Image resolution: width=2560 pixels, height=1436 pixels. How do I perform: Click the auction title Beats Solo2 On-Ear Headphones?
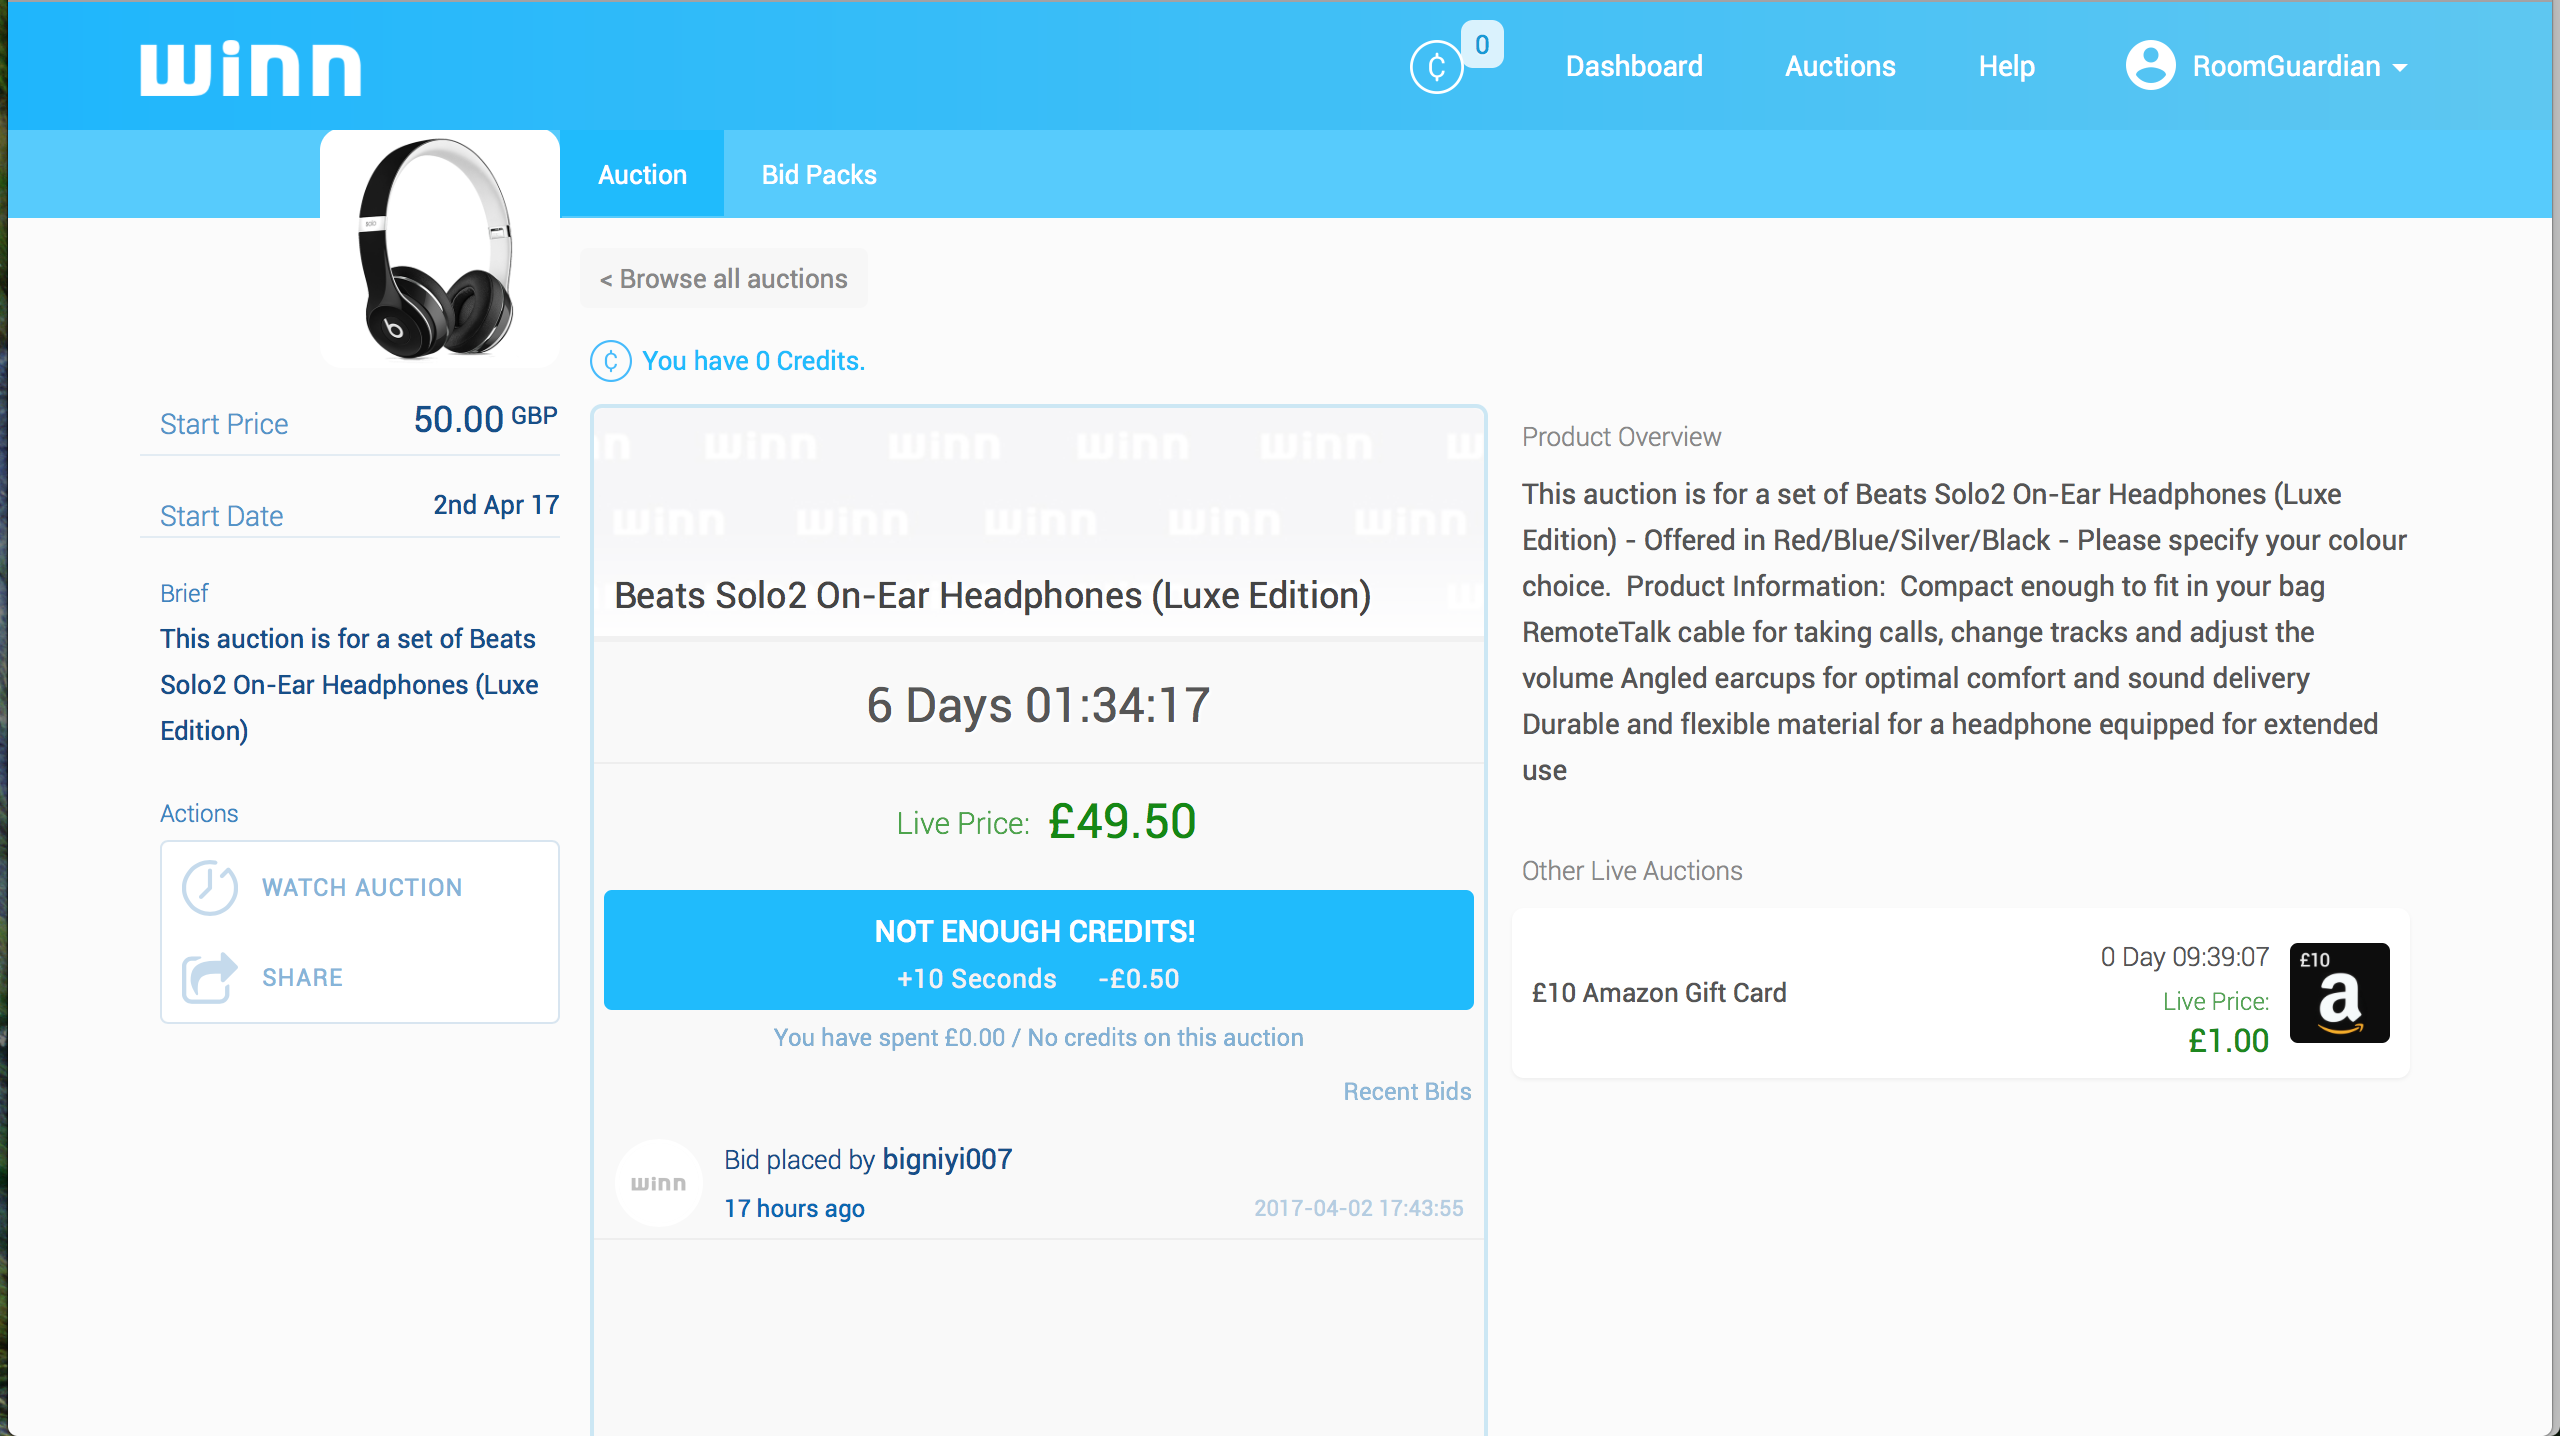tap(992, 595)
